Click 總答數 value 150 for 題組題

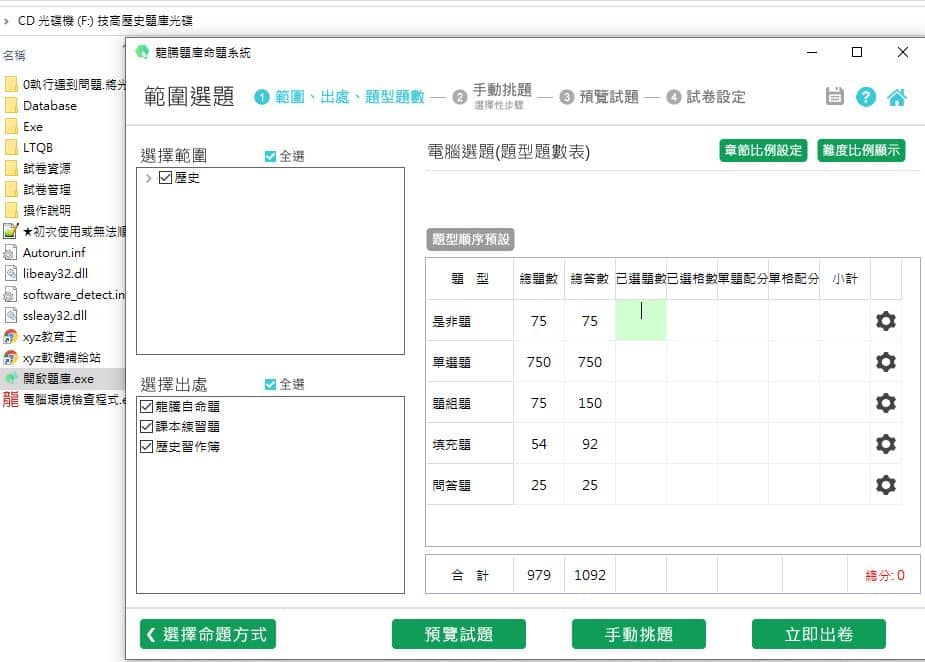(x=589, y=403)
